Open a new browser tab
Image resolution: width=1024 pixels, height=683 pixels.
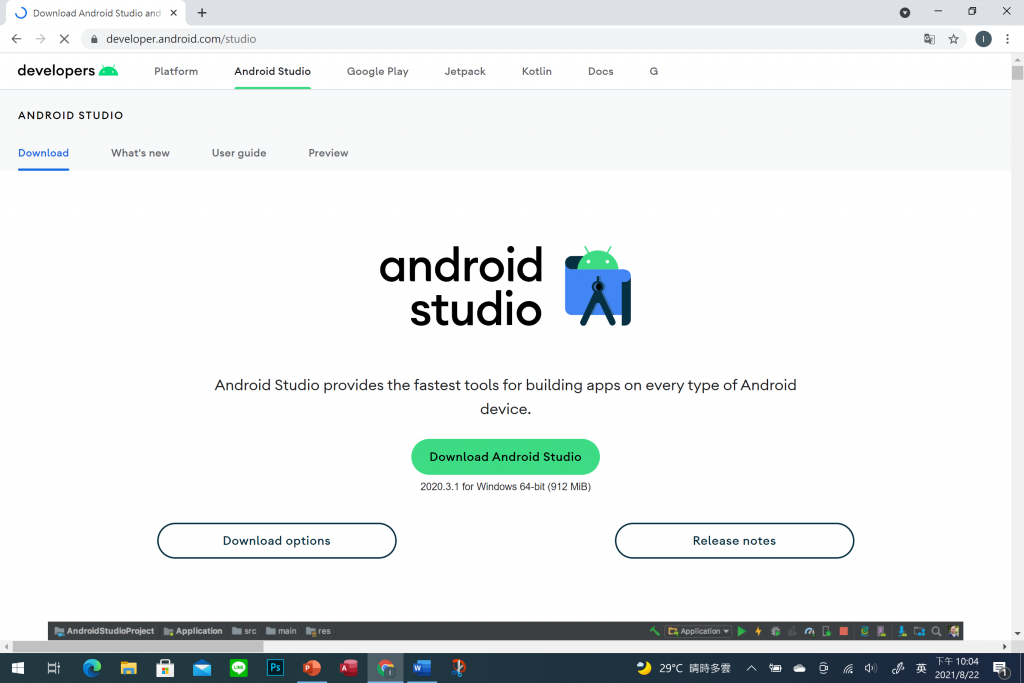pos(202,13)
